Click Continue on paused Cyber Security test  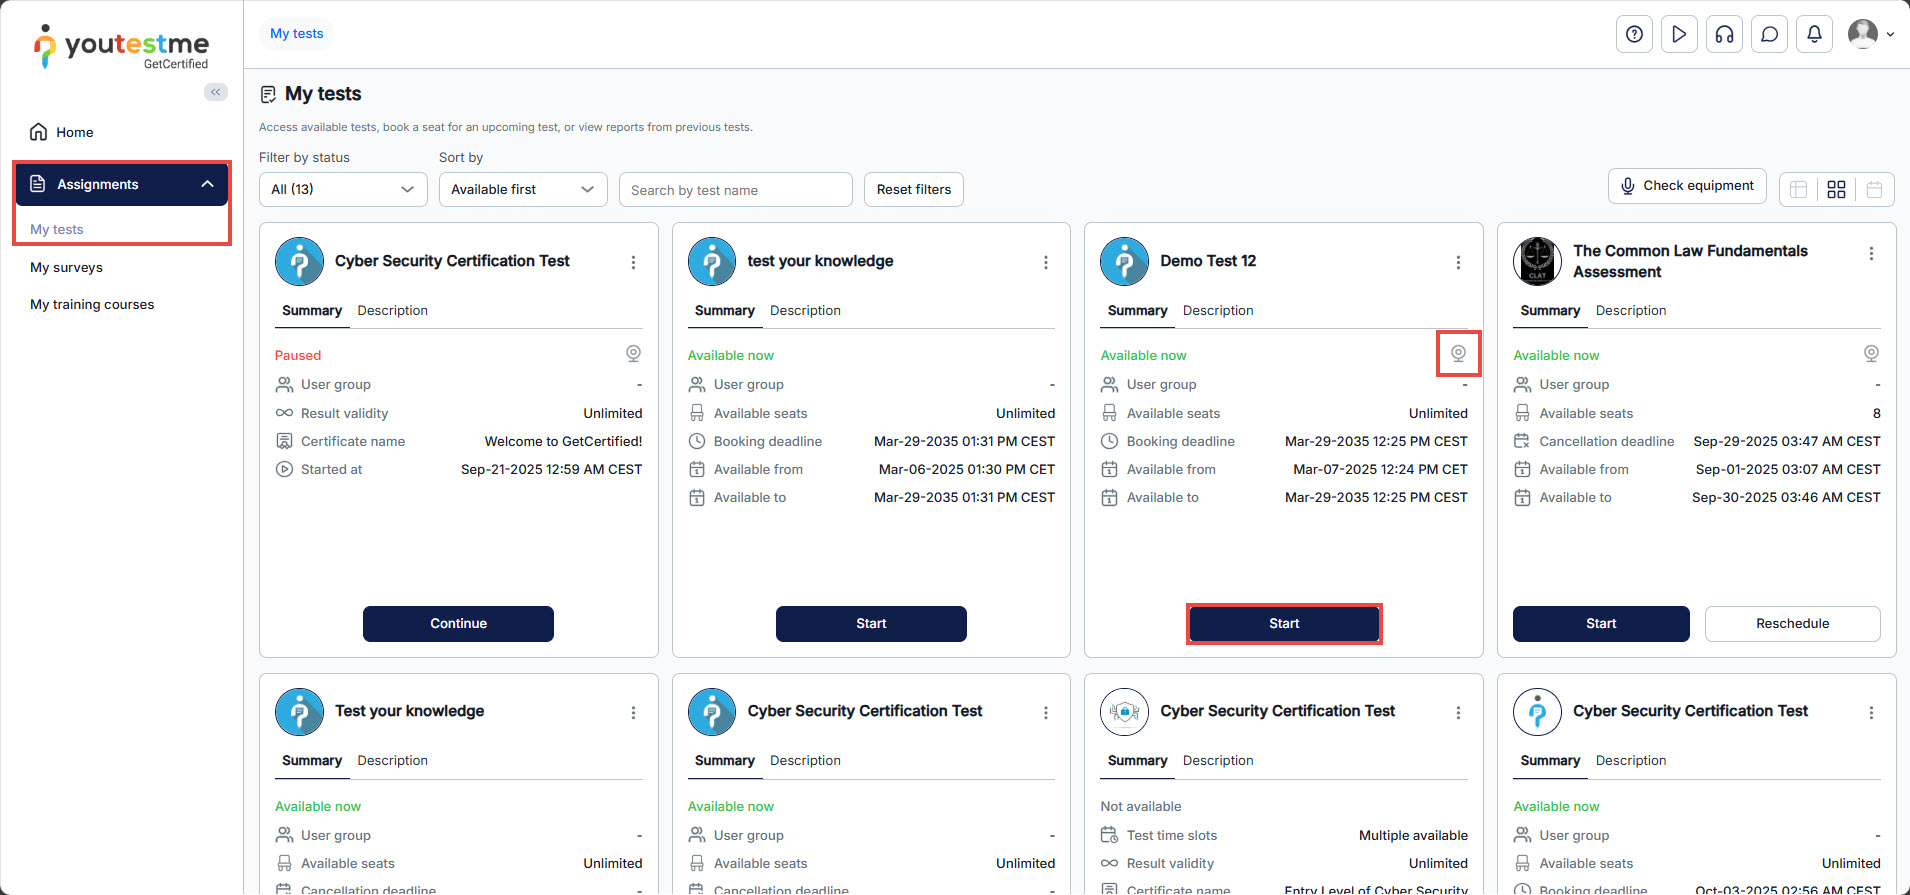(x=458, y=623)
